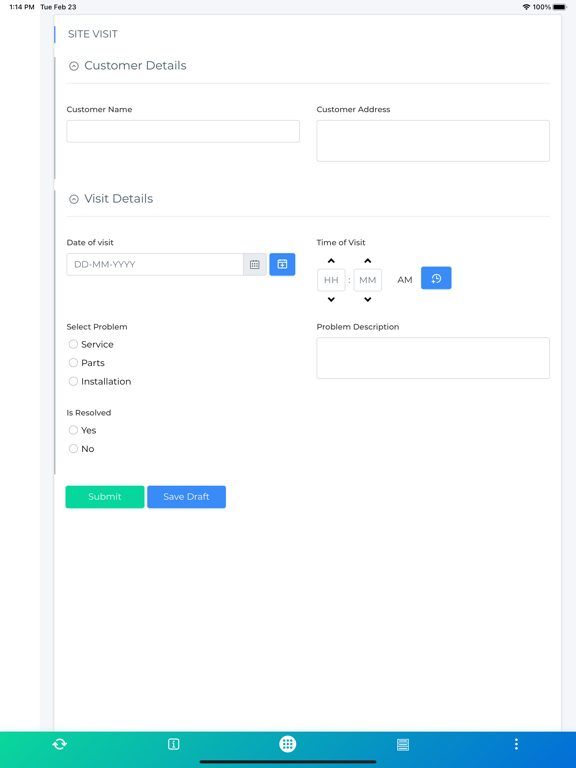This screenshot has height=768, width=576.
Task: Open the apps grid icon in bottom bar
Action: pos(288,744)
